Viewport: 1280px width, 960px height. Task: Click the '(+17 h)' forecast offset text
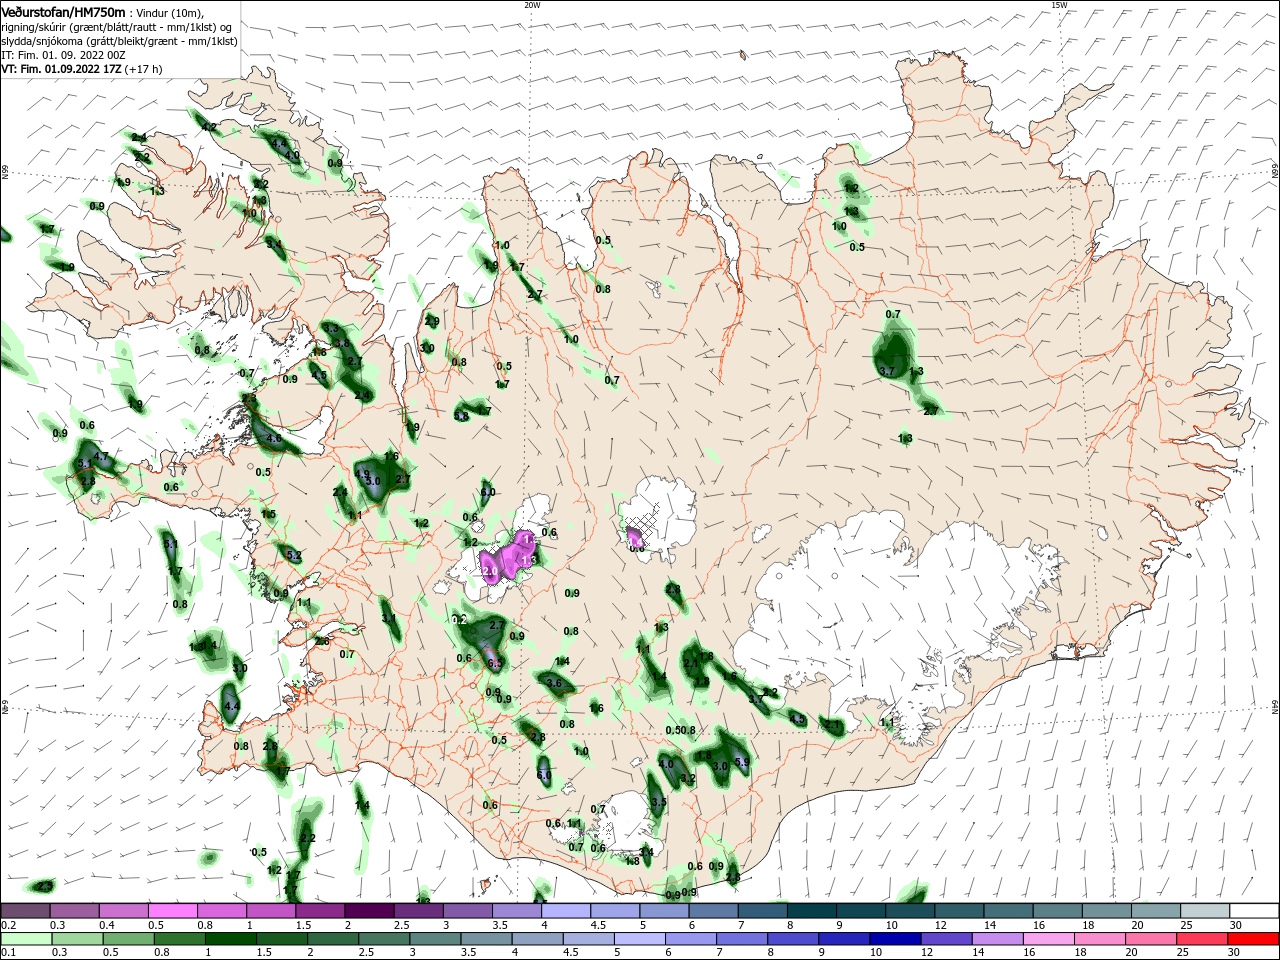[x=144, y=69]
